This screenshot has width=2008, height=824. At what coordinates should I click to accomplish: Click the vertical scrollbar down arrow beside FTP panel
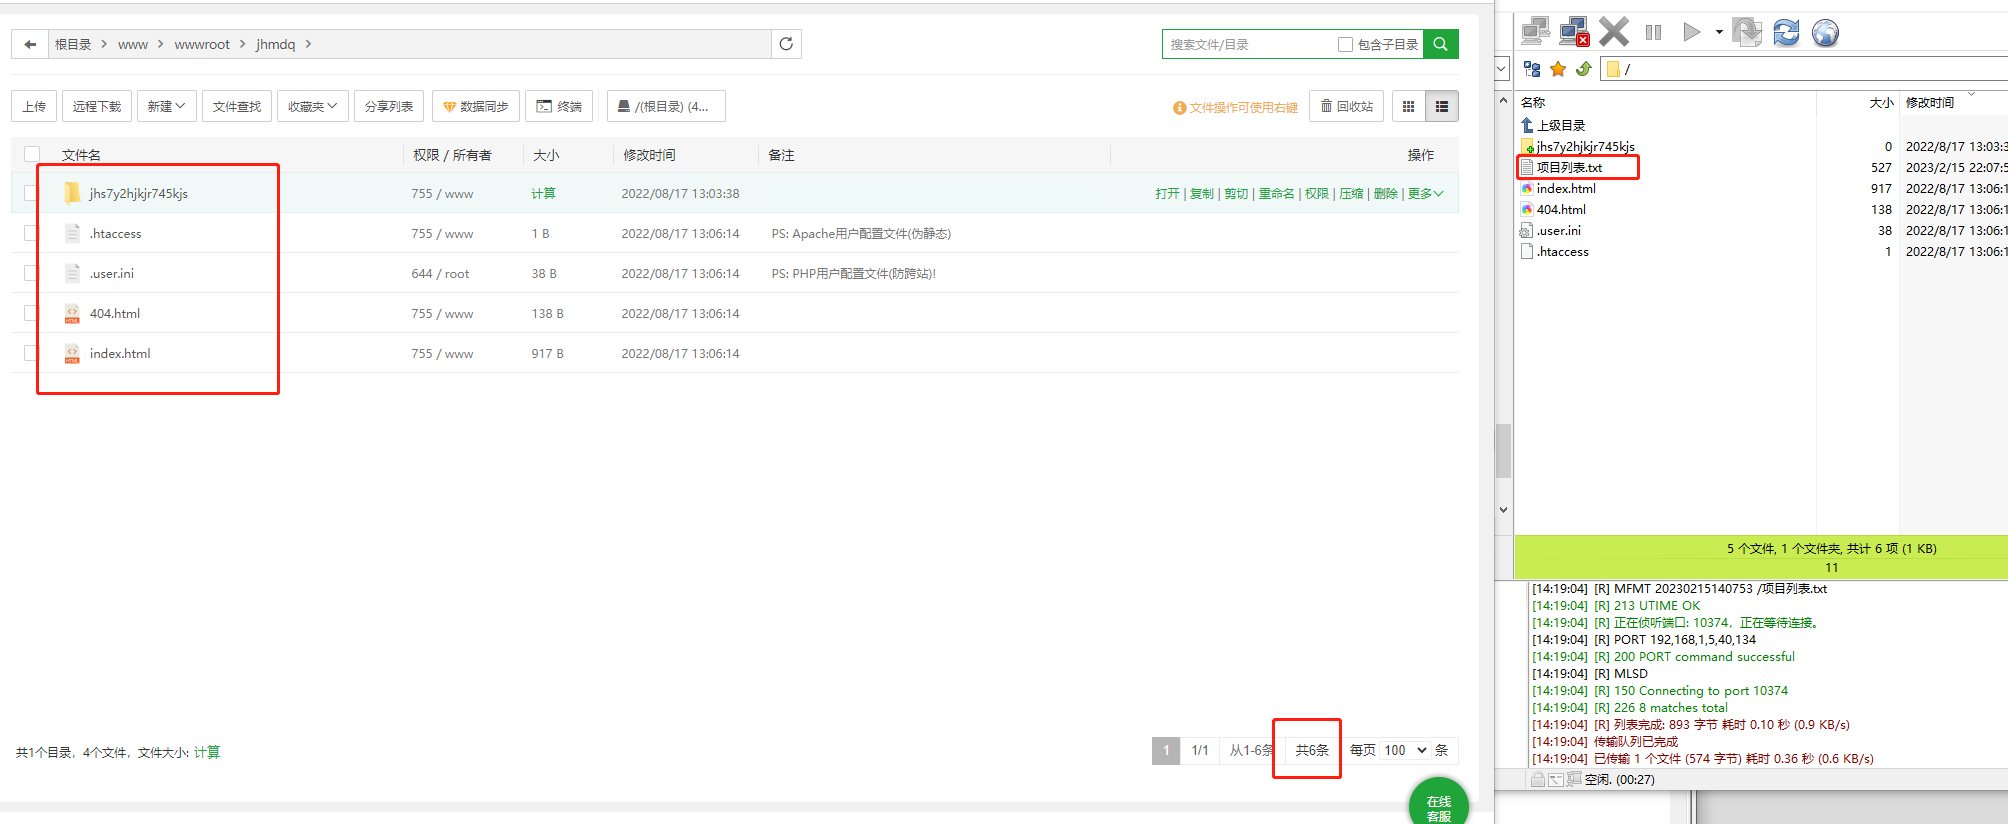coord(1503,509)
